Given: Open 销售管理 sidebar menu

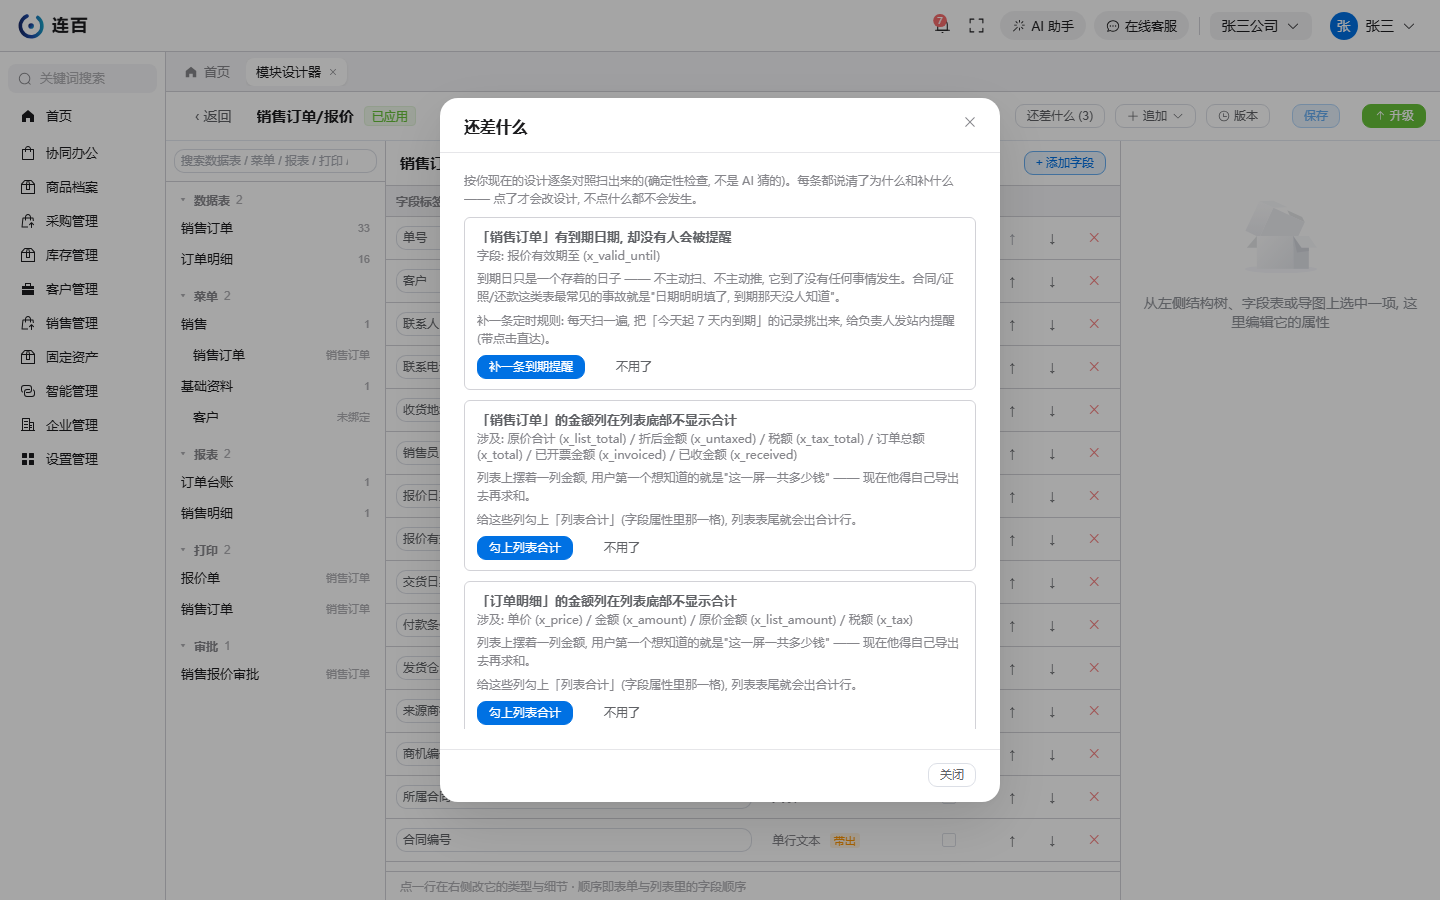Looking at the screenshot, I should [x=83, y=323].
